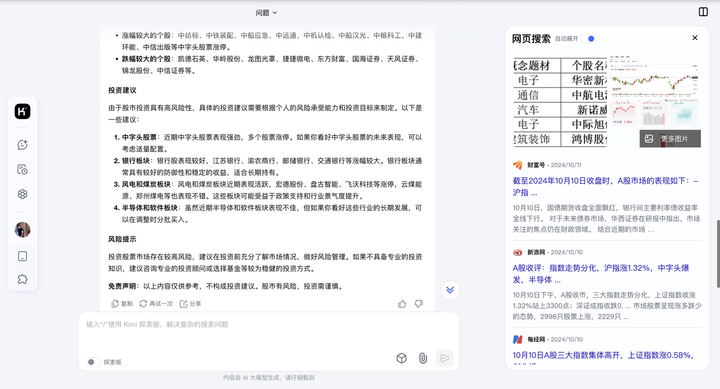The image size is (720, 389).
Task: Click the 内容由 AI 大模型生成 footer notice
Action: (x=269, y=378)
